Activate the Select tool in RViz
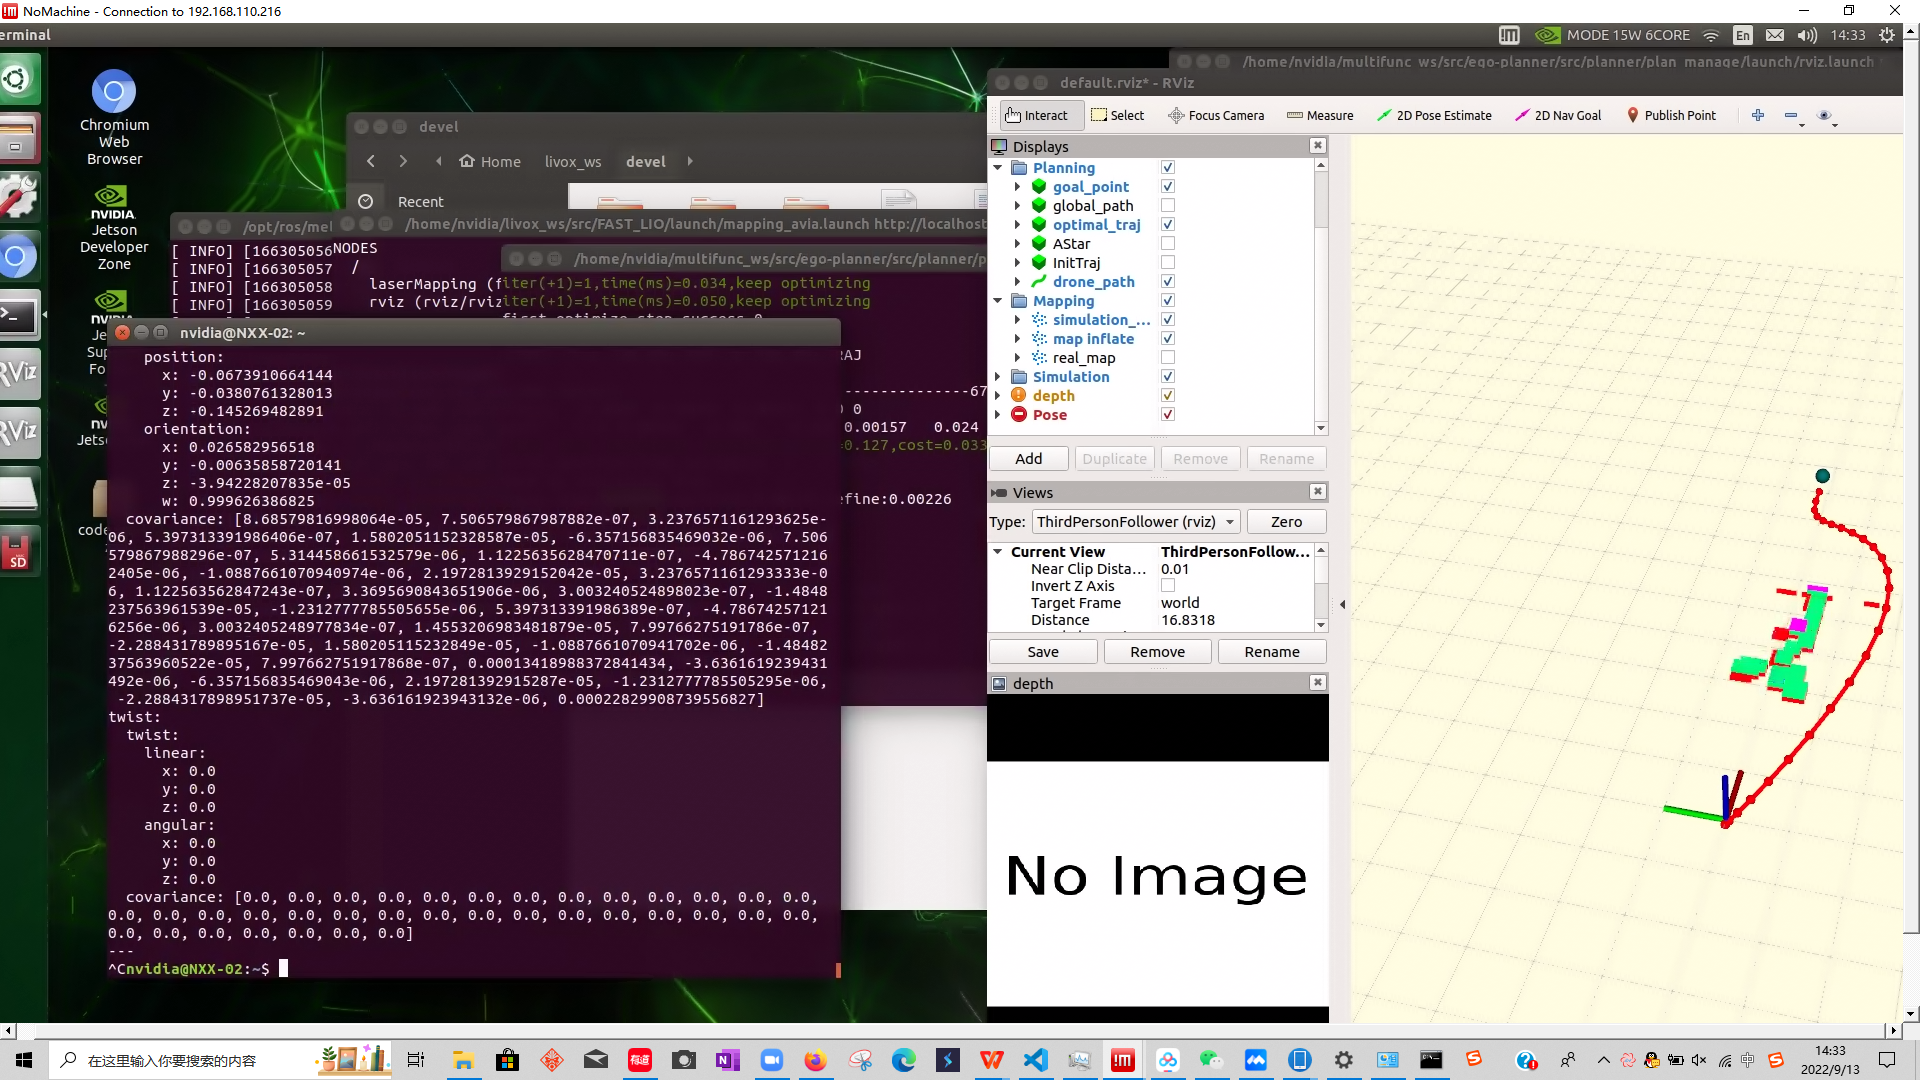Screen dimensions: 1920x1080 pyautogui.click(x=1117, y=115)
